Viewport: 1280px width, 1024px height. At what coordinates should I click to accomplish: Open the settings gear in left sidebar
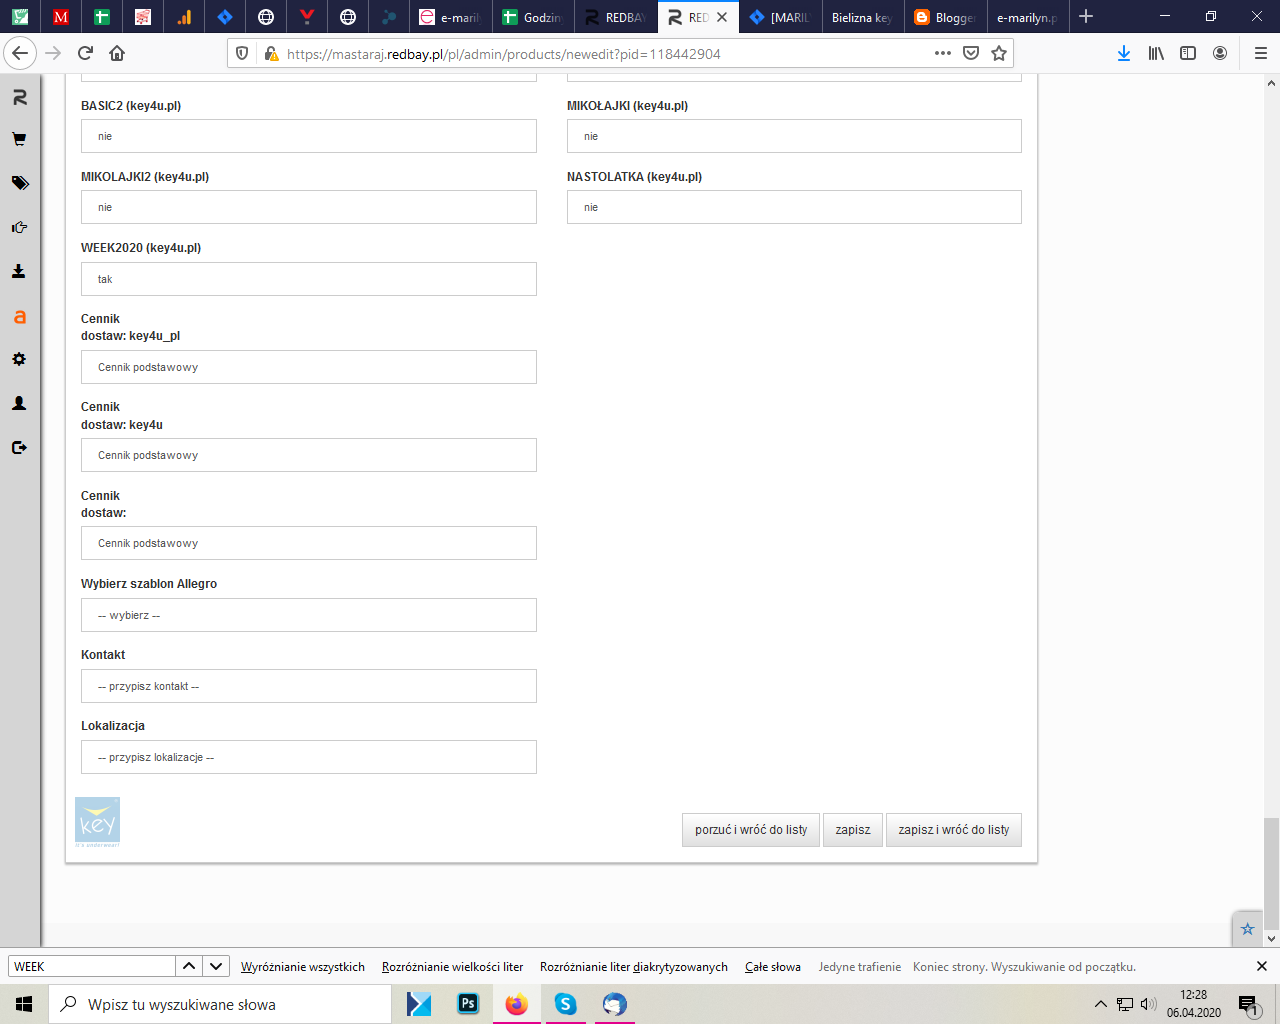[19, 359]
